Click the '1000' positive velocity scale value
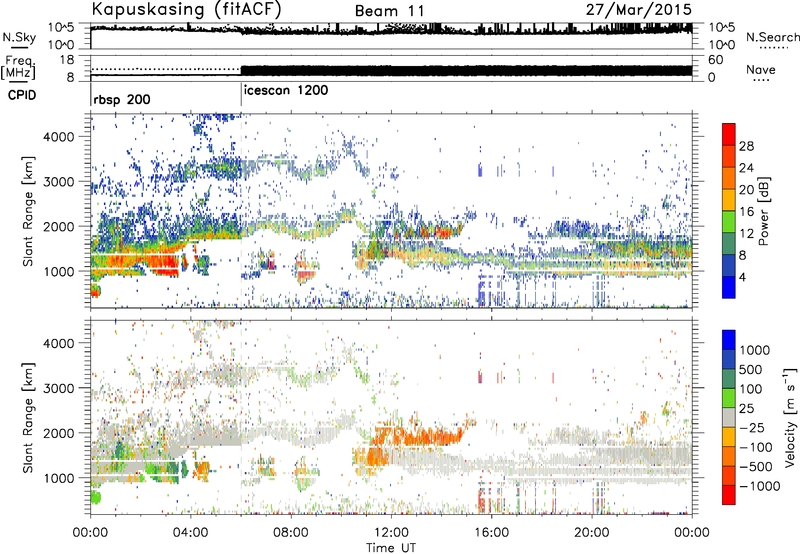This screenshot has width=800, height=554. (x=755, y=350)
